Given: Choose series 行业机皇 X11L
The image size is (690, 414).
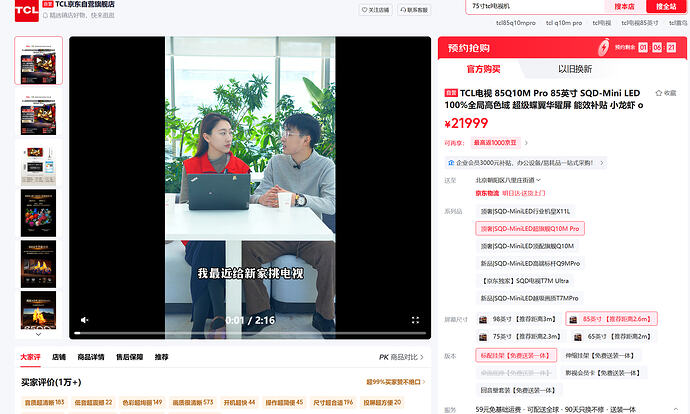Looking at the screenshot, I should 525,212.
